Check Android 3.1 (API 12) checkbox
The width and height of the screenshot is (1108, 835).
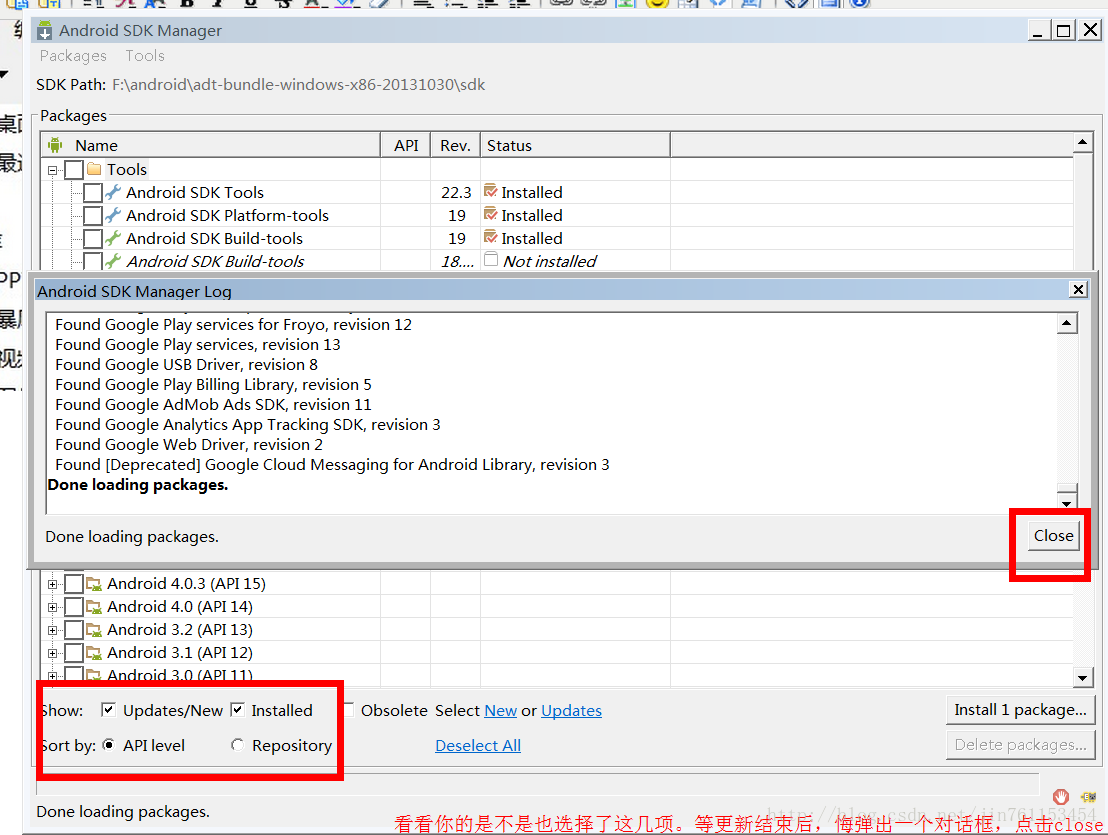click(x=74, y=653)
